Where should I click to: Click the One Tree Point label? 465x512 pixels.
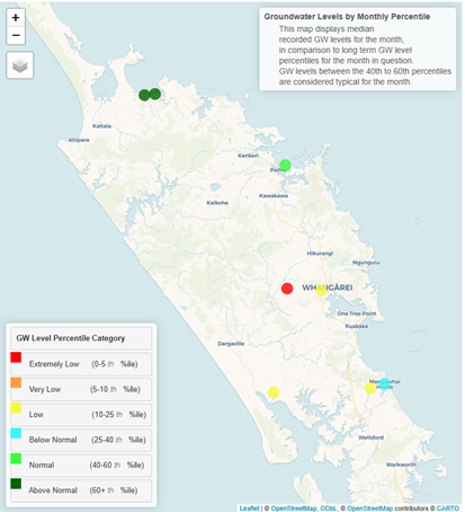357,314
